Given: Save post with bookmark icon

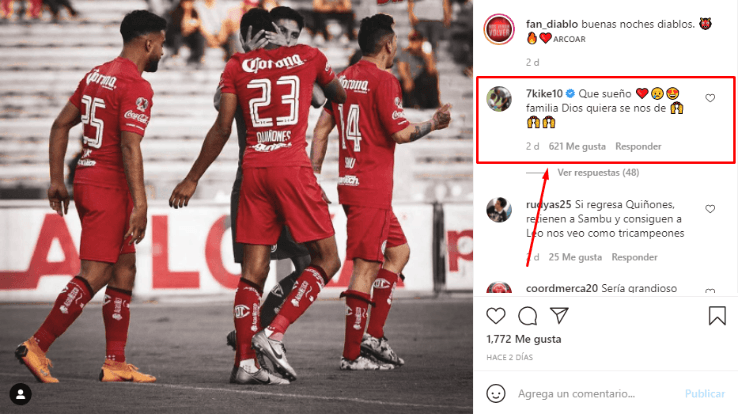Looking at the screenshot, I should coord(717,316).
